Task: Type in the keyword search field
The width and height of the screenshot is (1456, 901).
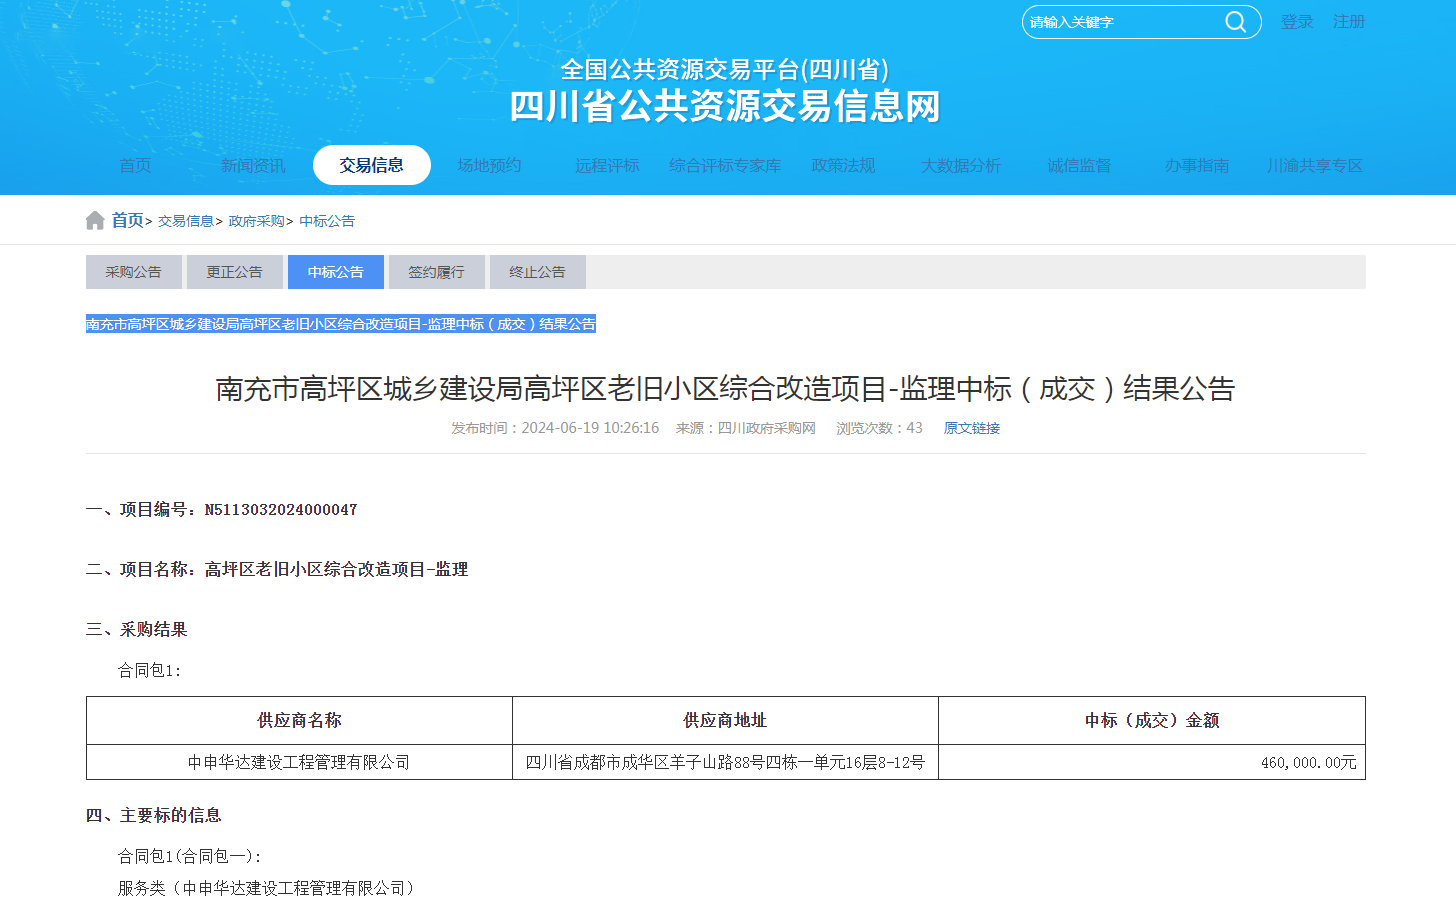Action: pyautogui.click(x=1120, y=22)
